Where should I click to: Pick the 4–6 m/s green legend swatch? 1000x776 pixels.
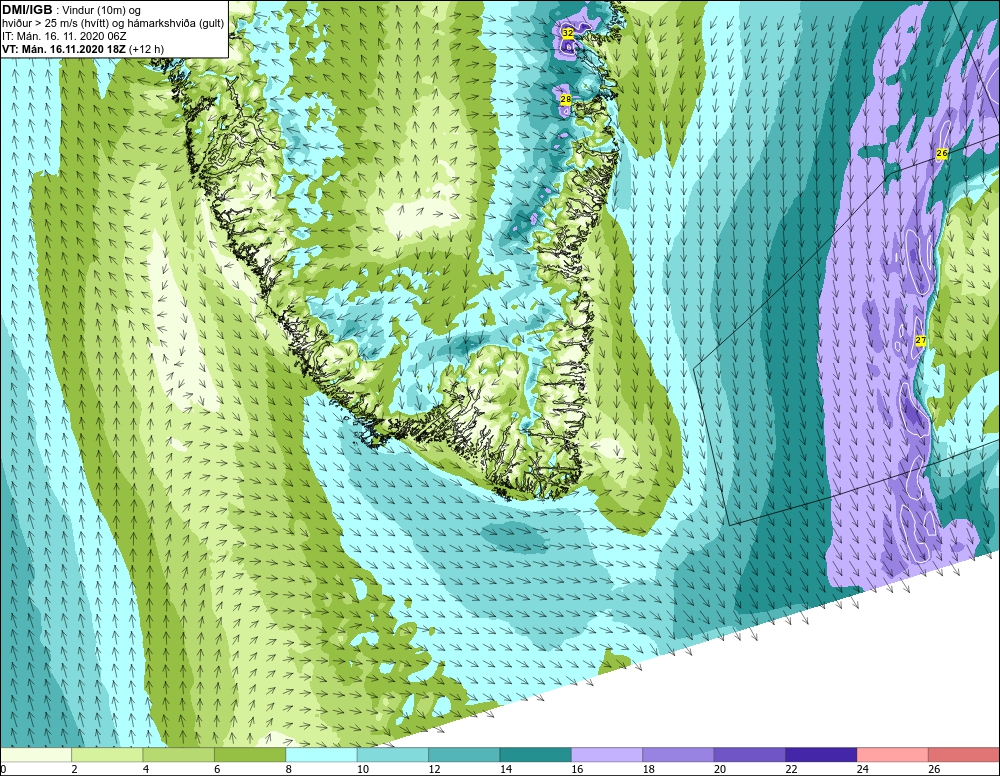click(x=179, y=755)
